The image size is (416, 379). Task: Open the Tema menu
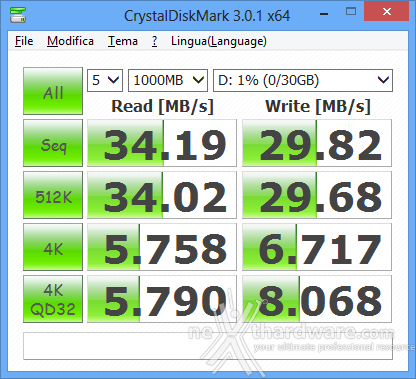click(x=123, y=41)
